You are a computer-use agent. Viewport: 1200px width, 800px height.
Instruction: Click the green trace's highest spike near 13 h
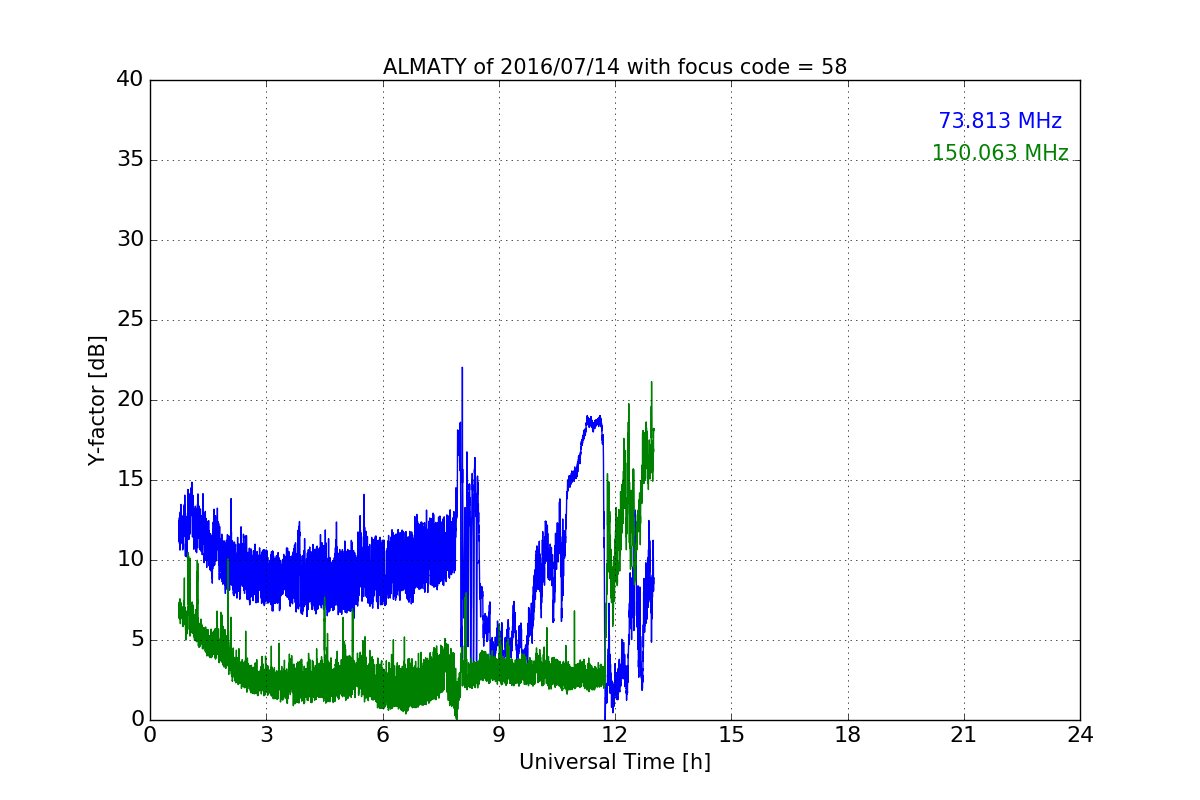(x=652, y=383)
